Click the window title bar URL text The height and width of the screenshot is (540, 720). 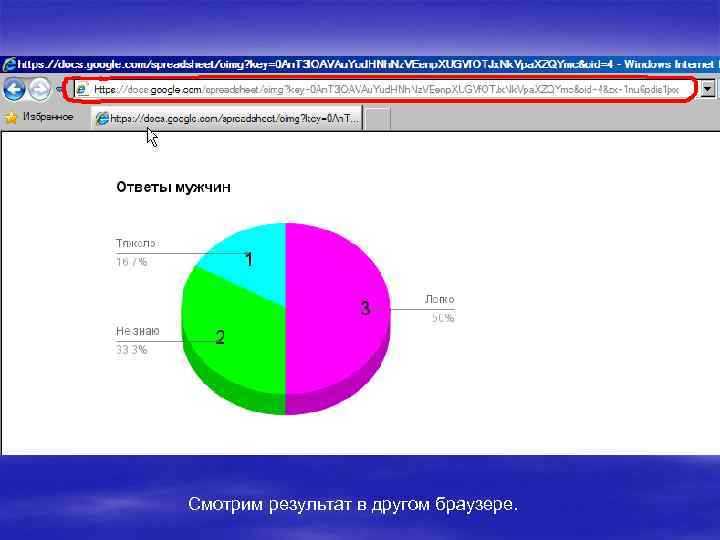[315, 64]
